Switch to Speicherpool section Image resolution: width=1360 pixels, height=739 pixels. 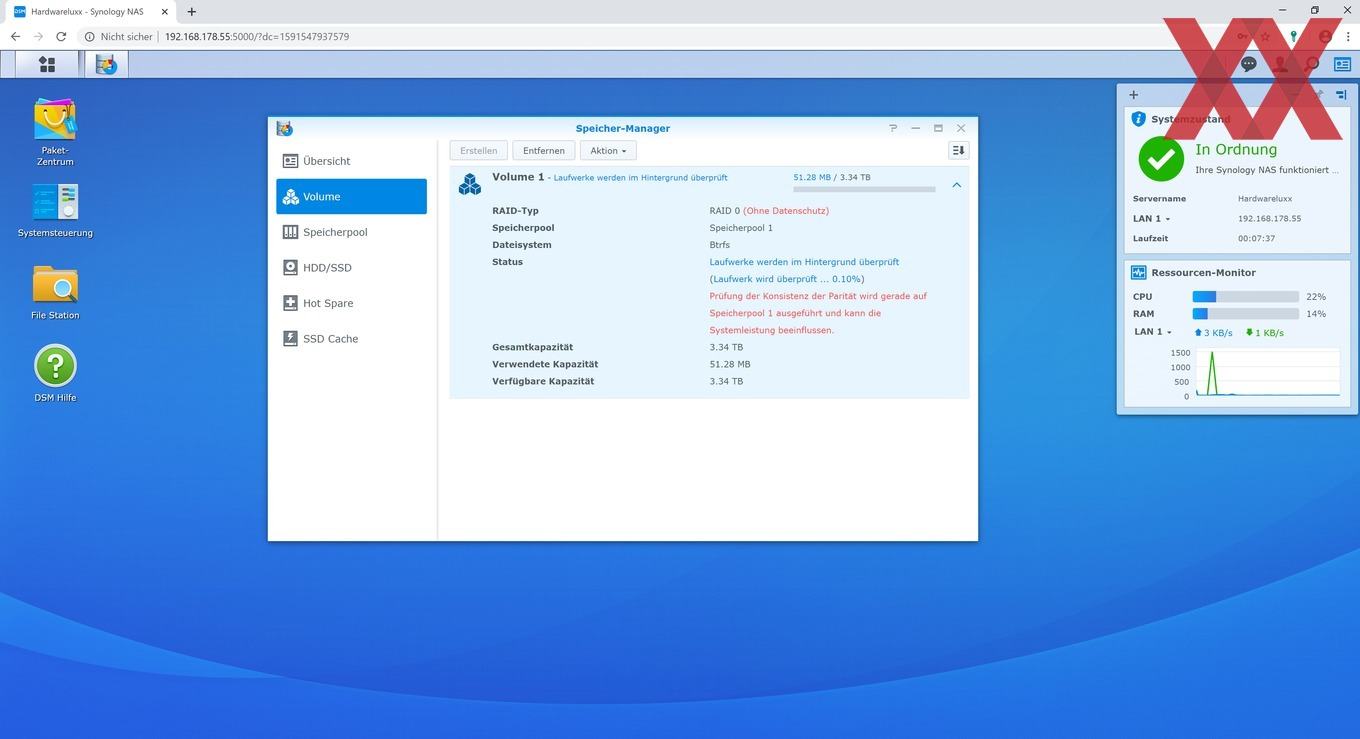click(351, 232)
